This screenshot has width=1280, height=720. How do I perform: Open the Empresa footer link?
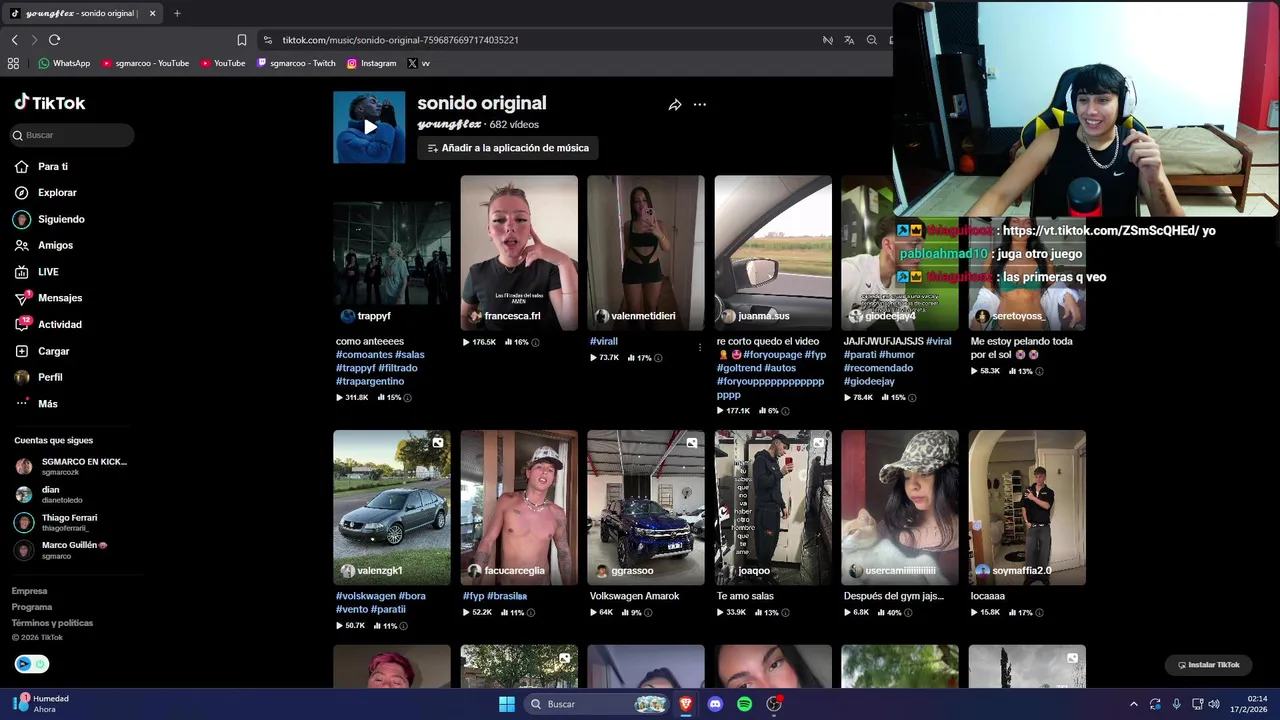(x=29, y=591)
